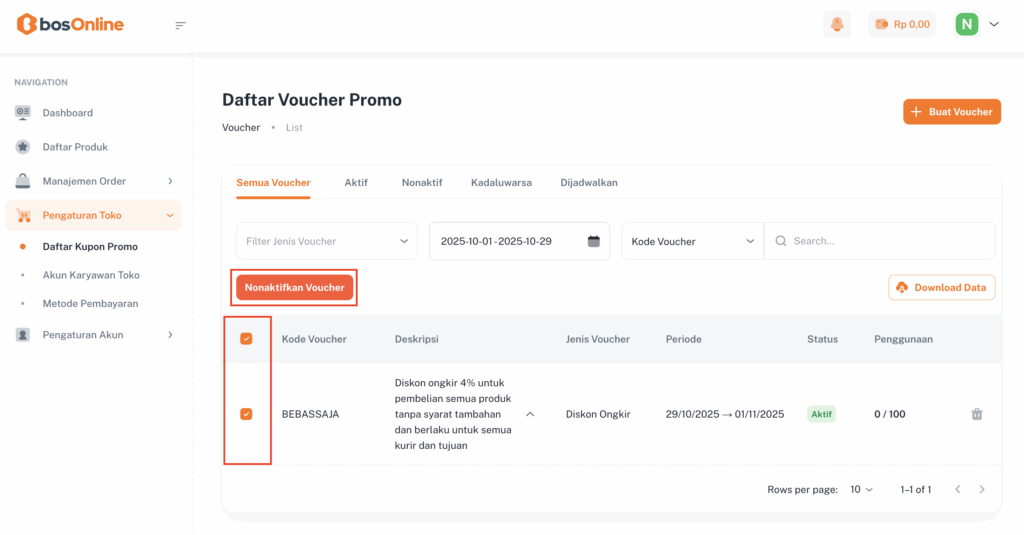This screenshot has width=1024, height=535.
Task: Click the calendar icon in date range
Action: coord(594,241)
